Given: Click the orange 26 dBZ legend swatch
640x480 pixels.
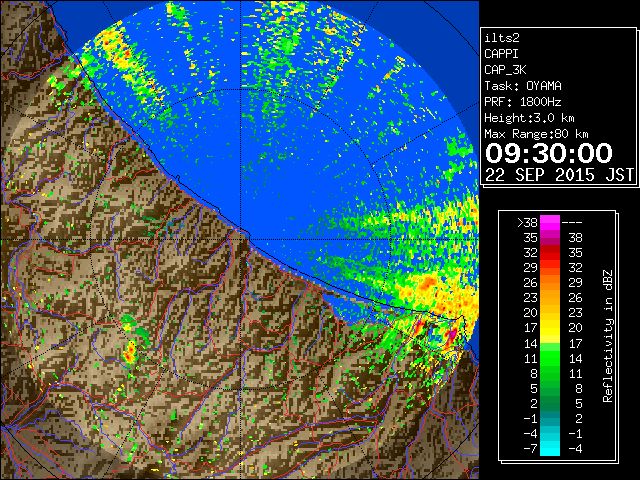Looking at the screenshot, I should [549, 282].
